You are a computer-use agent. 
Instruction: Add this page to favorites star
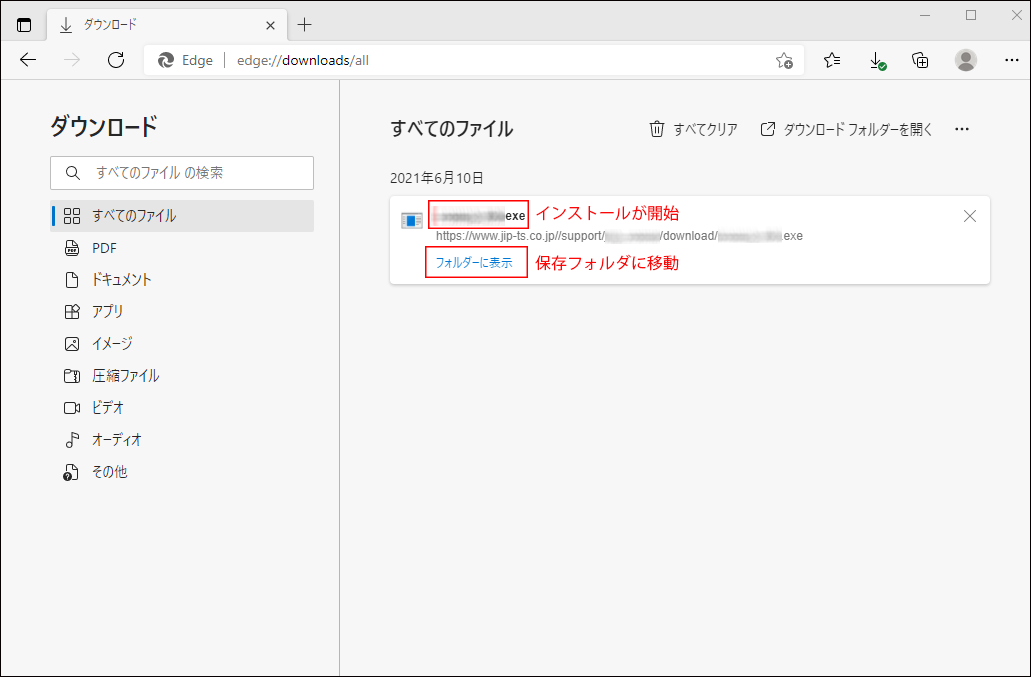(784, 60)
